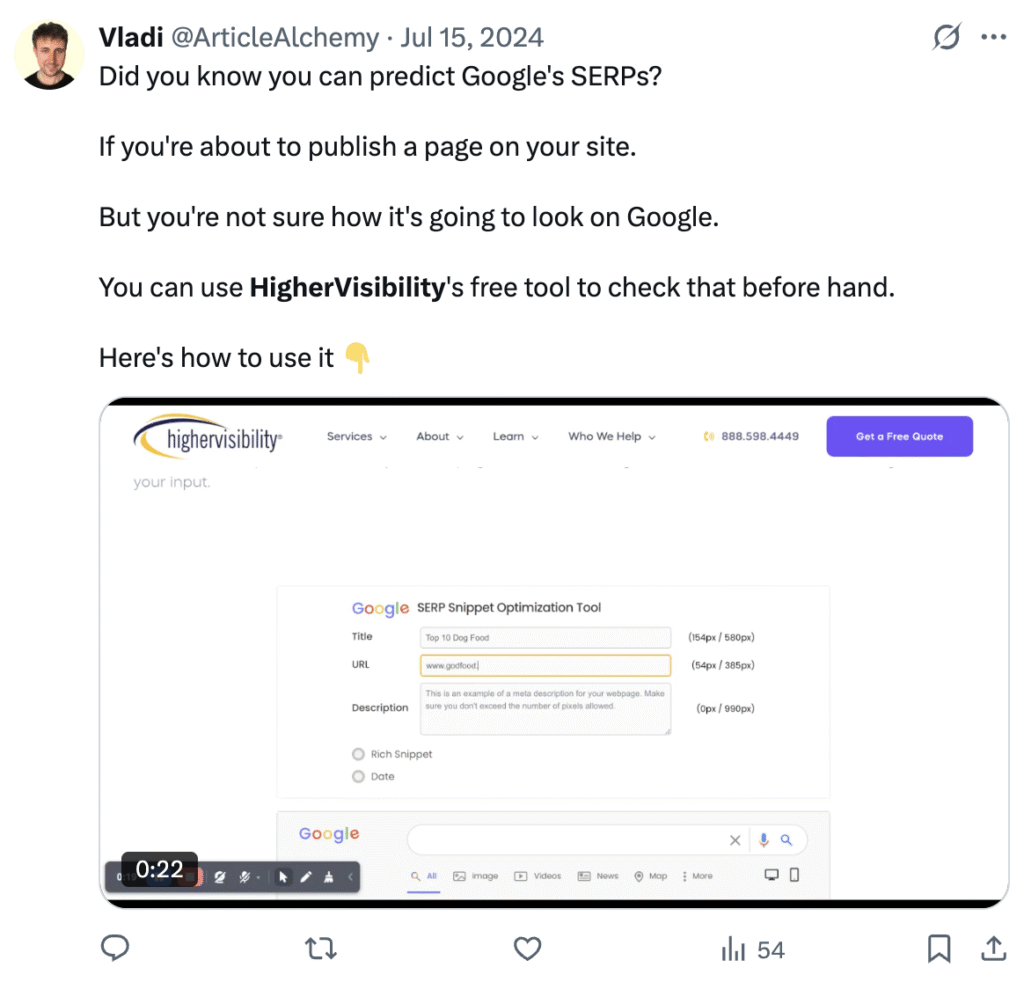The height and width of the screenshot is (982, 1024).
Task: Click the reply comment icon
Action: coord(116,948)
